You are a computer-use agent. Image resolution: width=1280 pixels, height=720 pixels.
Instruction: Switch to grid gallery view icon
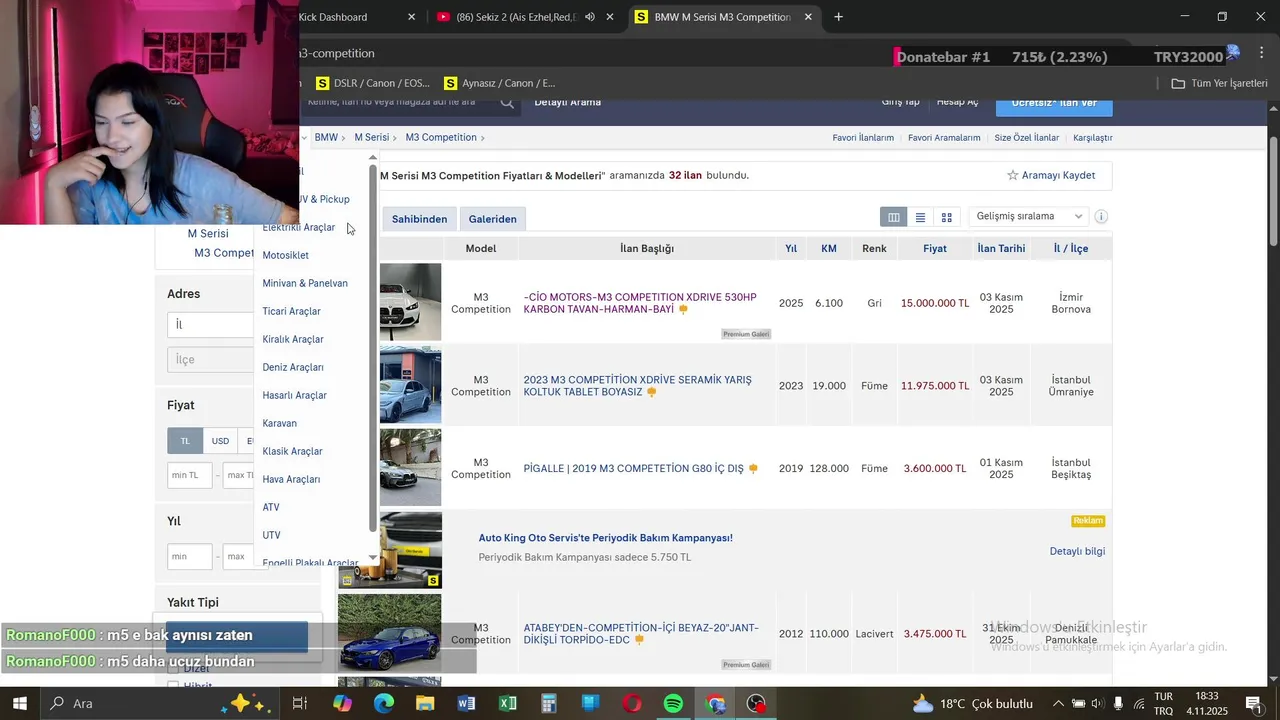pyautogui.click(x=947, y=217)
